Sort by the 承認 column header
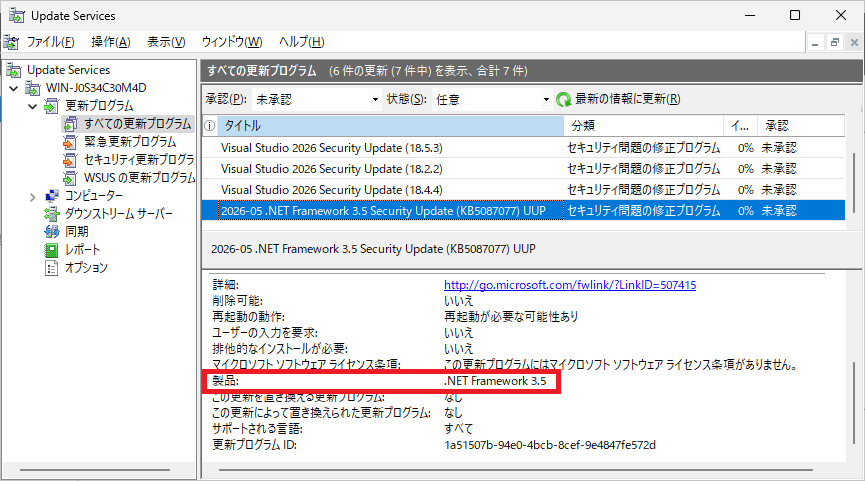 pos(800,126)
